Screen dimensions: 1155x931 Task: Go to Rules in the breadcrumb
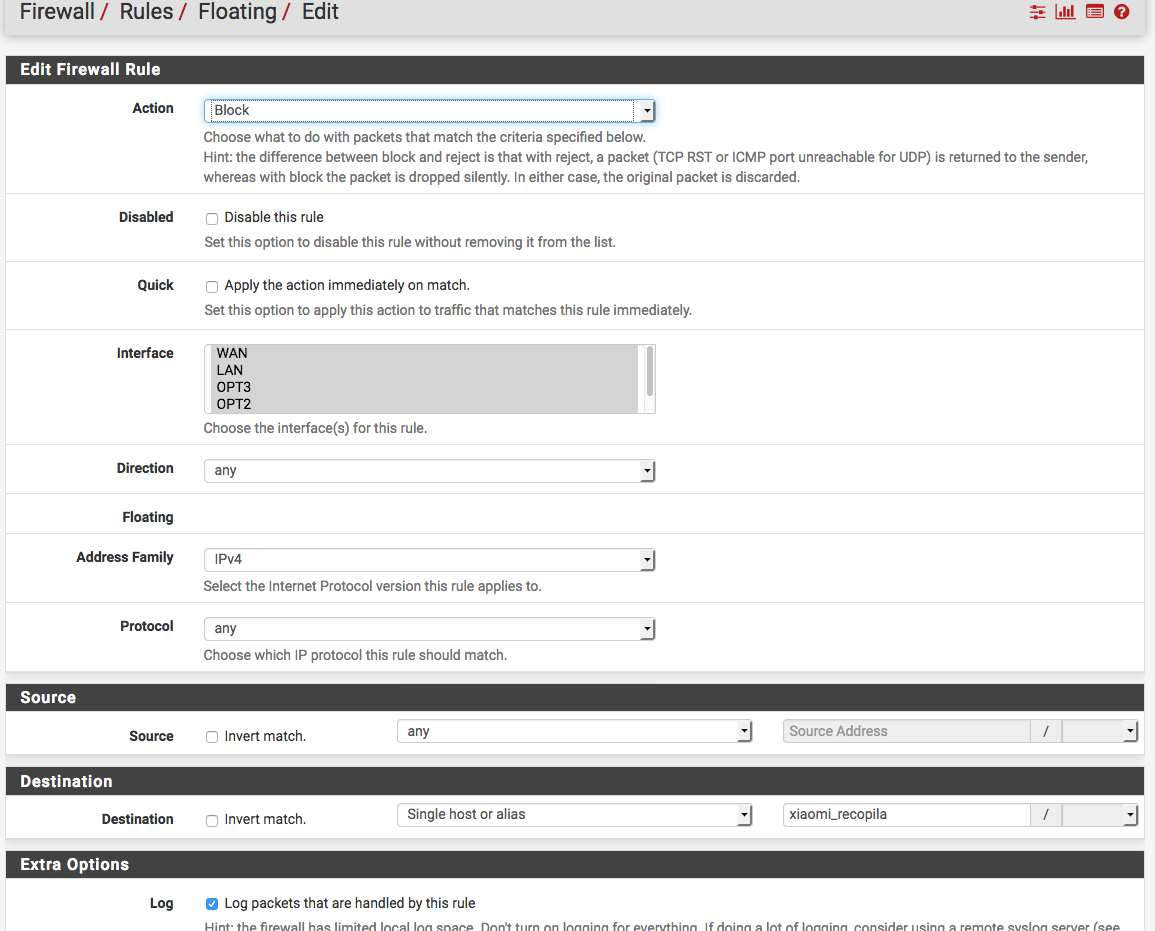click(x=146, y=12)
